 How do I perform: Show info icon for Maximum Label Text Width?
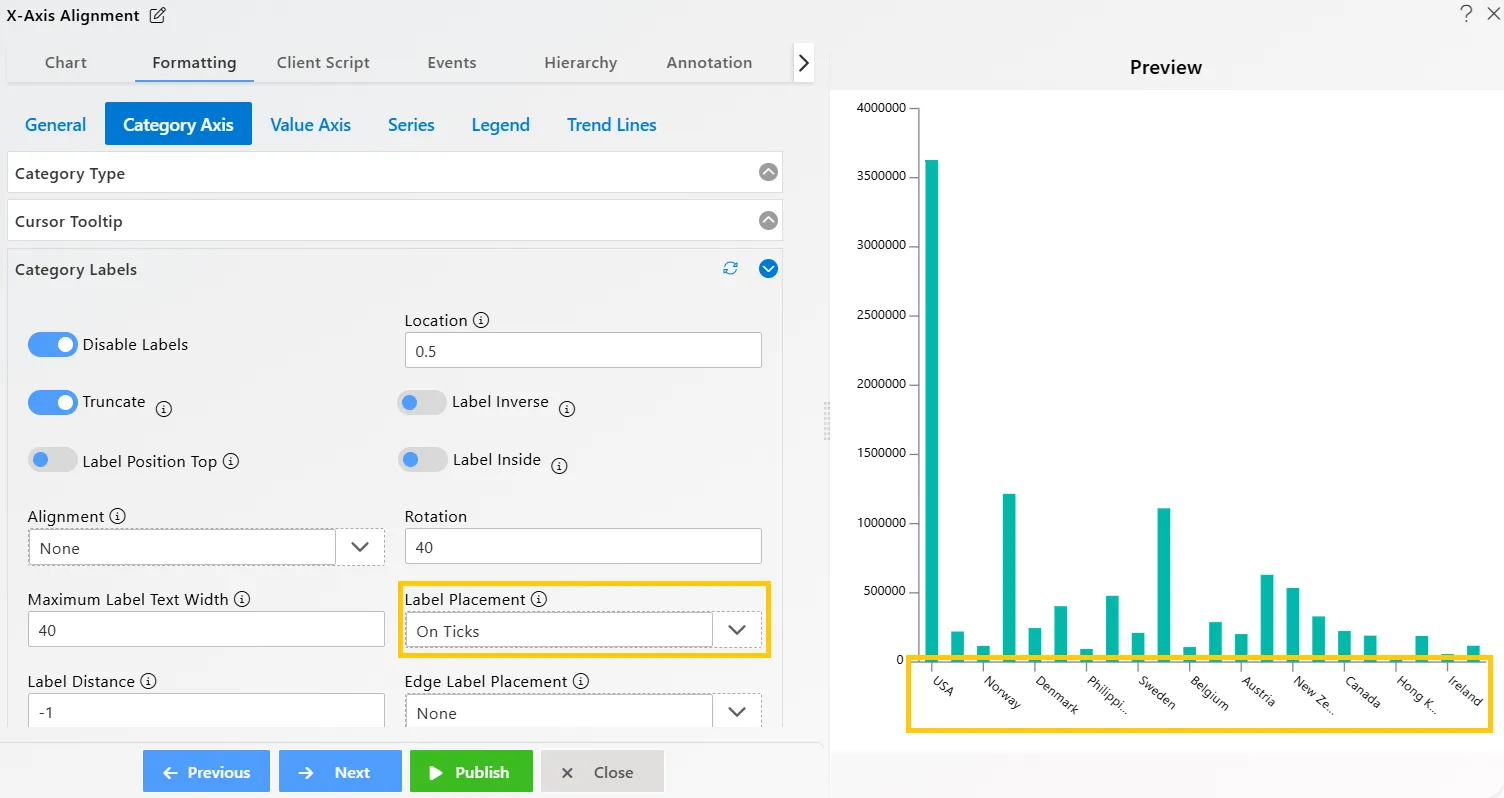point(242,600)
